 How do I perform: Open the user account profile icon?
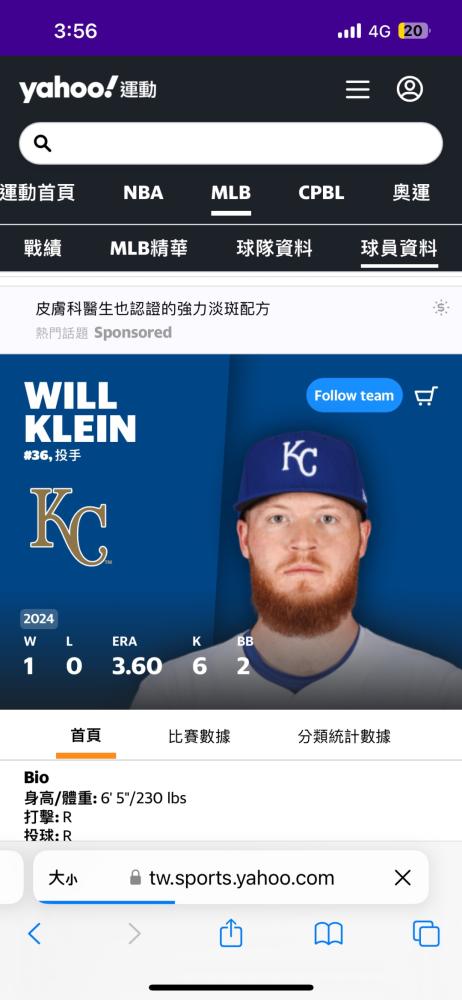[410, 89]
